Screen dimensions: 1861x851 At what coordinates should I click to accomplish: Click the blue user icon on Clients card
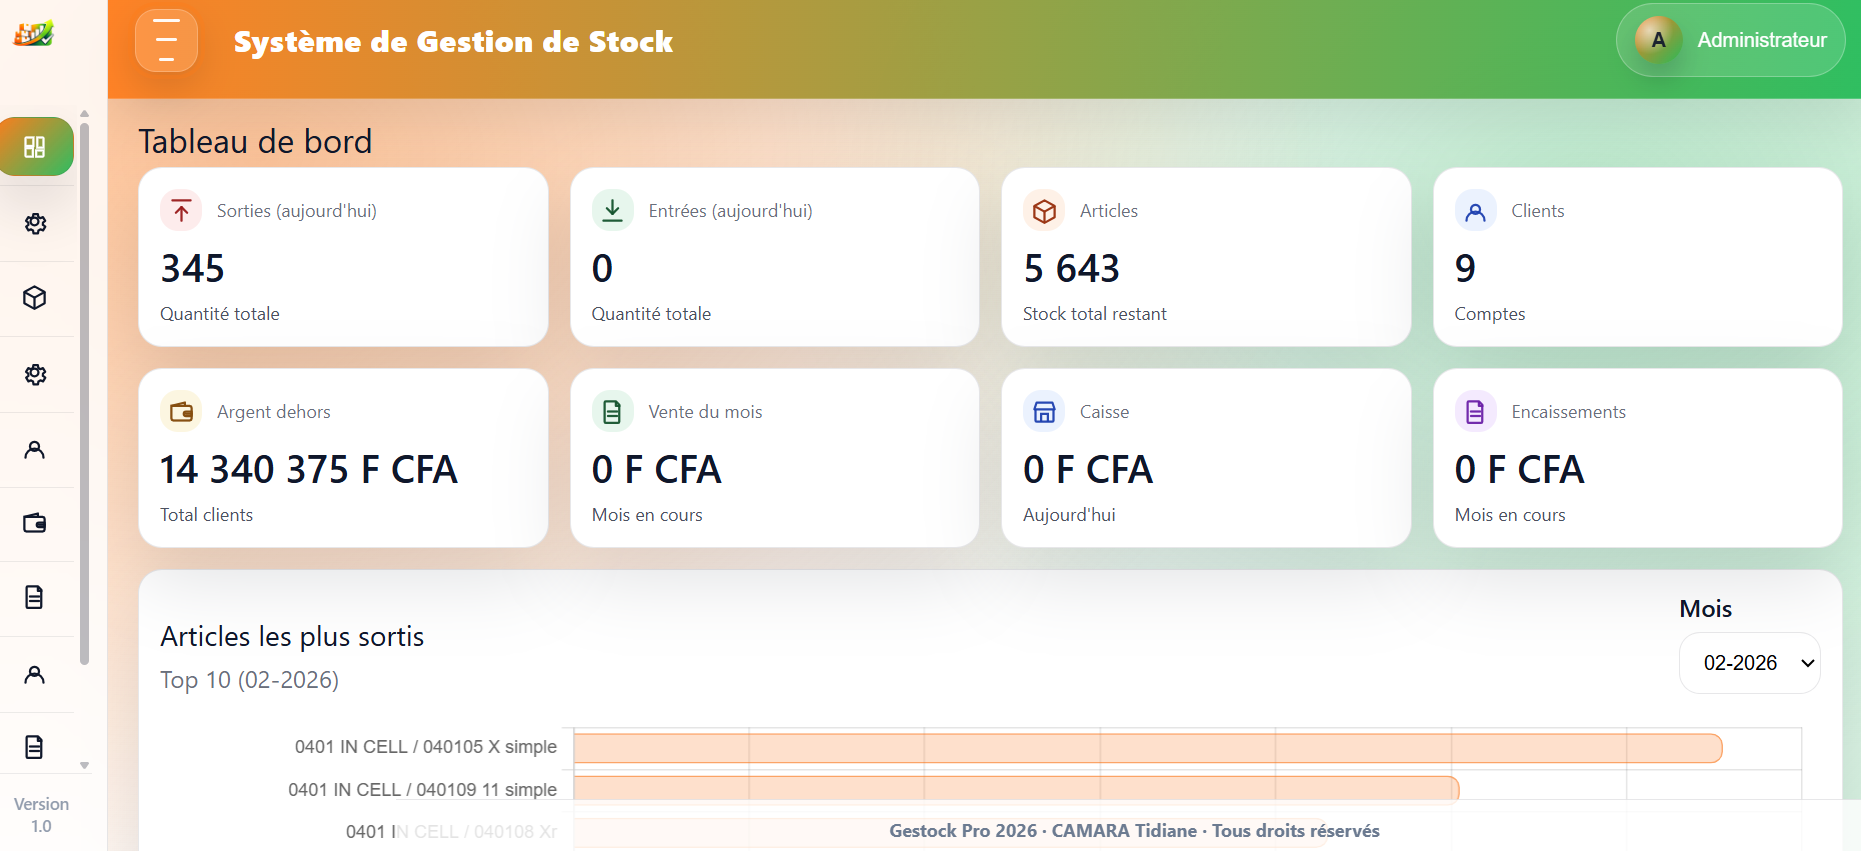[x=1476, y=211]
